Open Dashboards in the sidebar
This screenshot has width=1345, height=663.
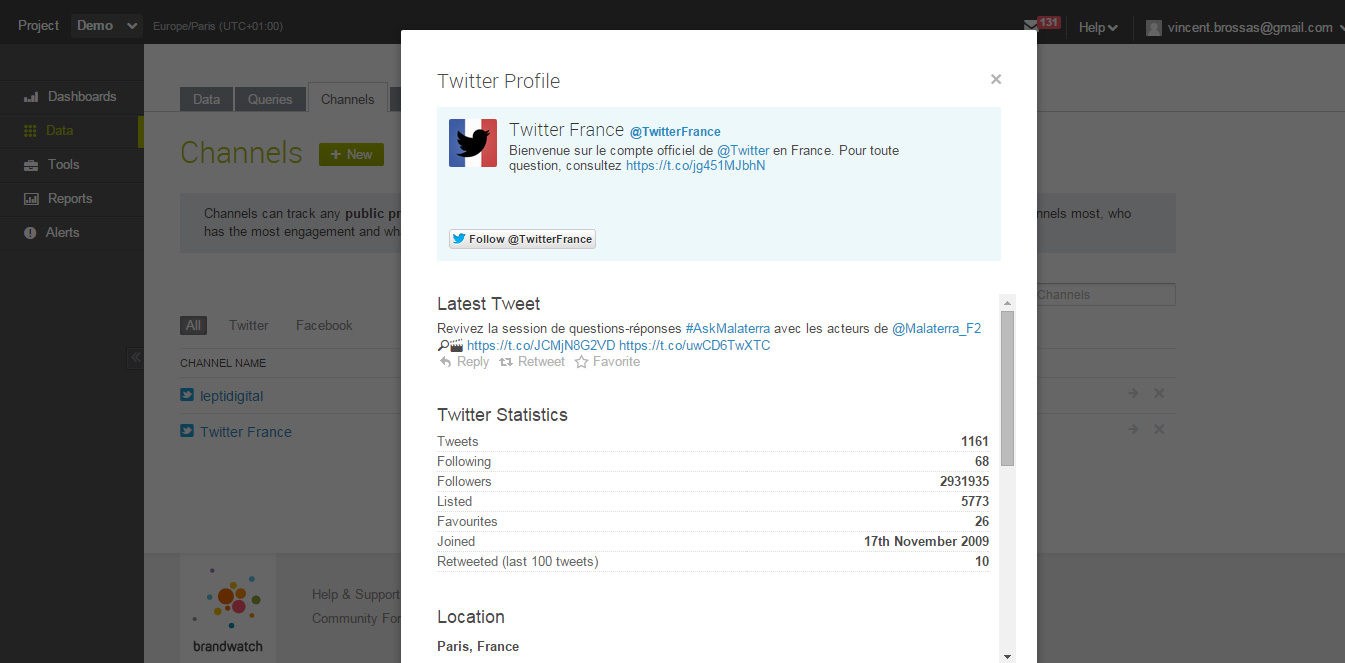tap(72, 97)
